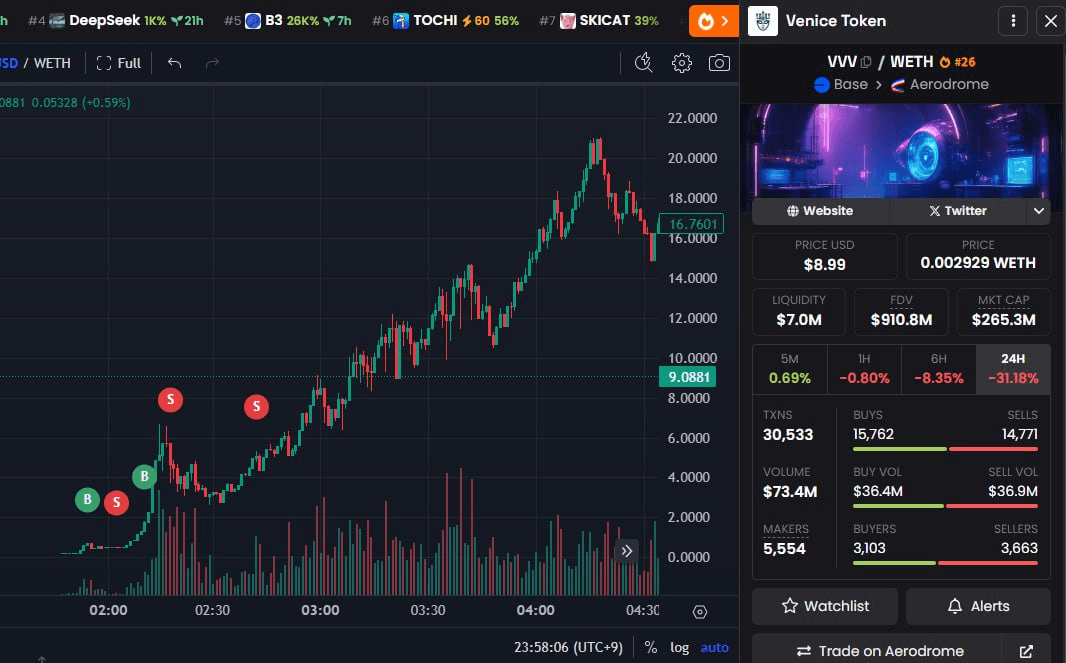This screenshot has height=663, width=1066.
Task: Expand more social links chevron
Action: [x=1038, y=211]
